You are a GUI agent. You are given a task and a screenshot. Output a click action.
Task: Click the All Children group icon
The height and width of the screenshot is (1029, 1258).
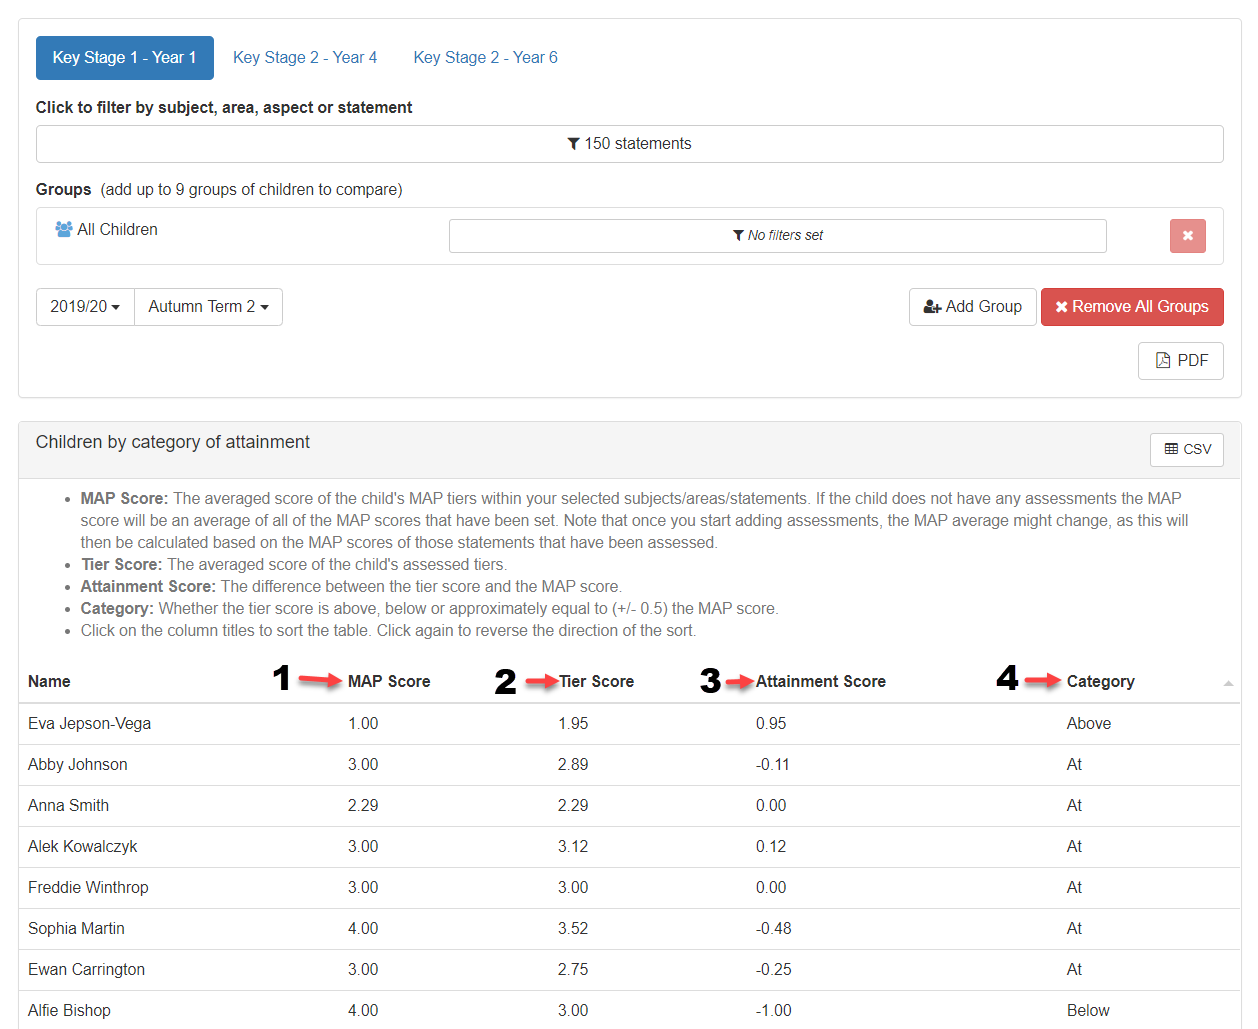(x=64, y=229)
